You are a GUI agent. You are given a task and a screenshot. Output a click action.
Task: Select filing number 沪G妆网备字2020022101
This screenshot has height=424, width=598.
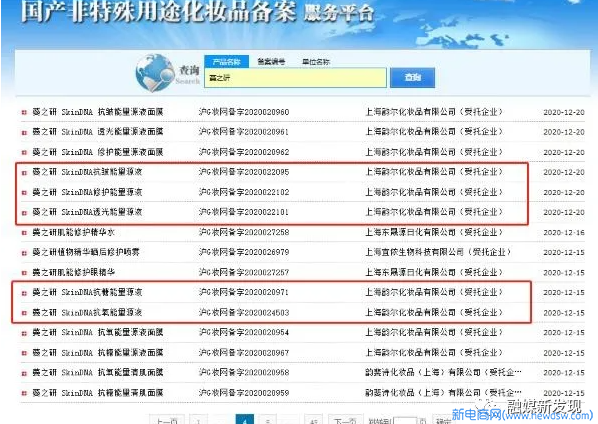tap(244, 212)
